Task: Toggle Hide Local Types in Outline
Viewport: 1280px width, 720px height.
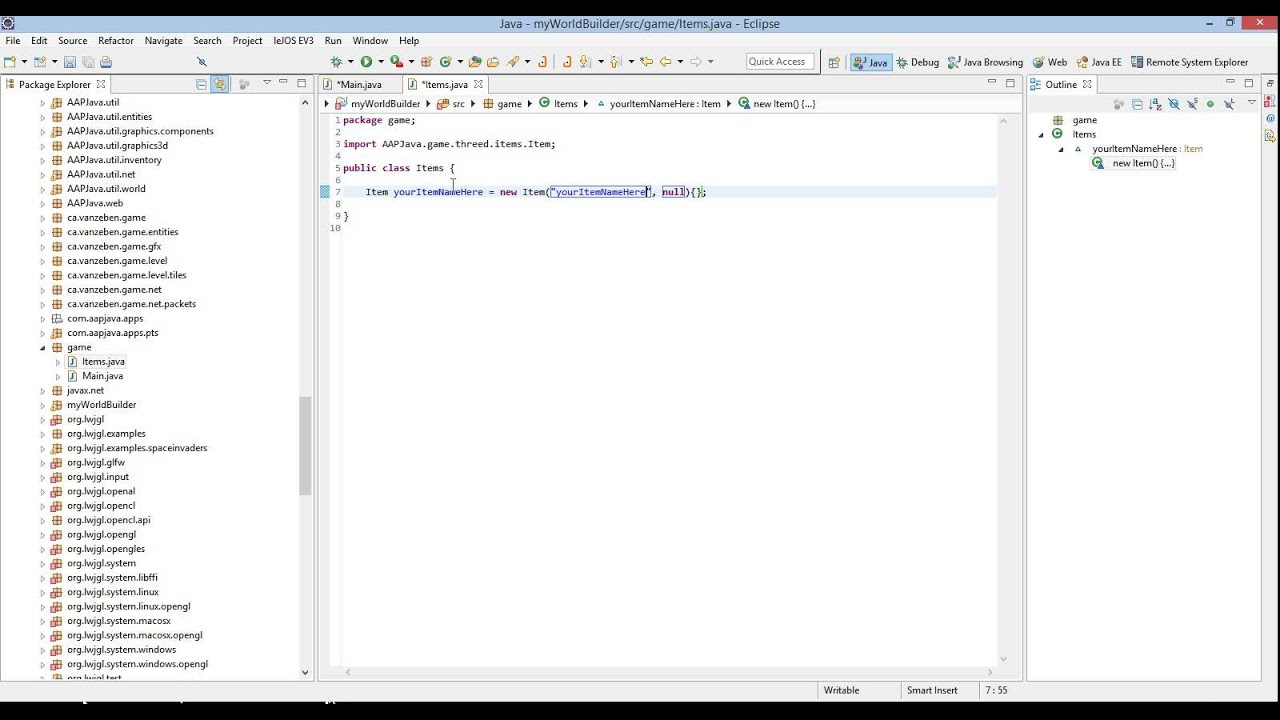Action: pyautogui.click(x=1229, y=104)
